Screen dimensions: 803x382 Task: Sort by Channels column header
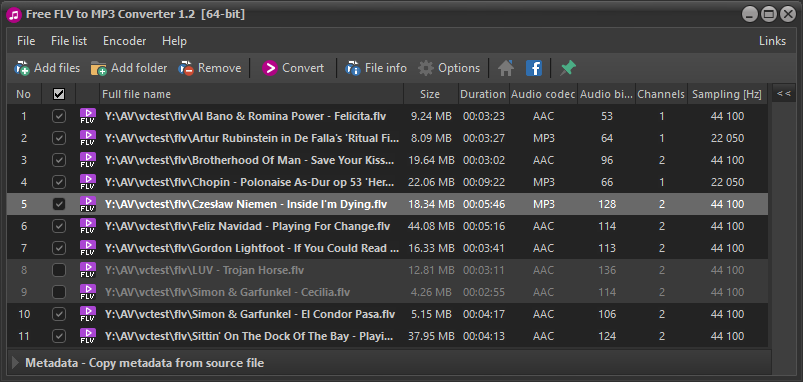pyautogui.click(x=661, y=94)
